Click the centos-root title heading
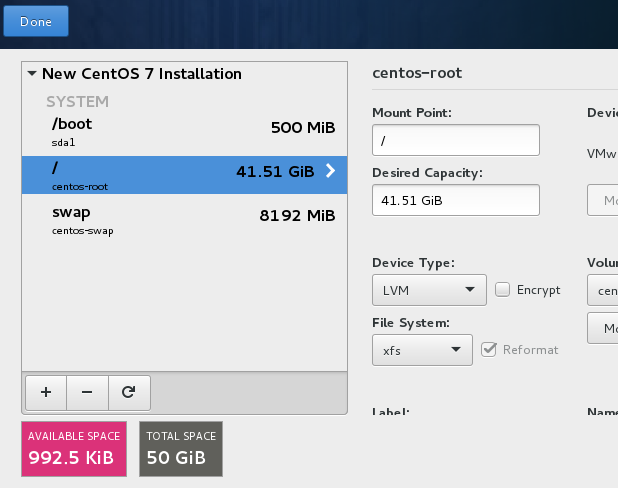Screen dimensions: 618x488 click(417, 73)
